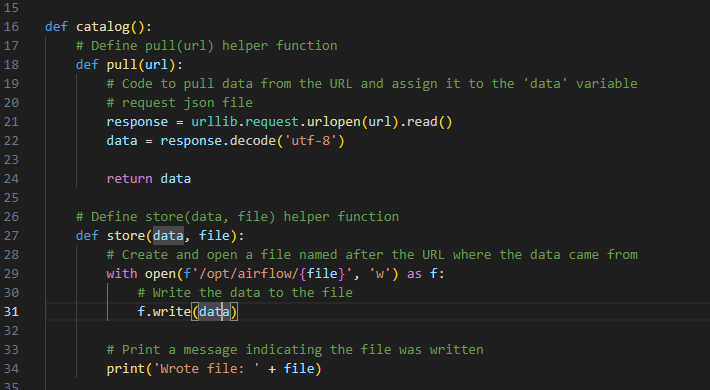Screen dimensions: 710x390
Task: Click the return keyword on line 24
Action: click(130, 179)
